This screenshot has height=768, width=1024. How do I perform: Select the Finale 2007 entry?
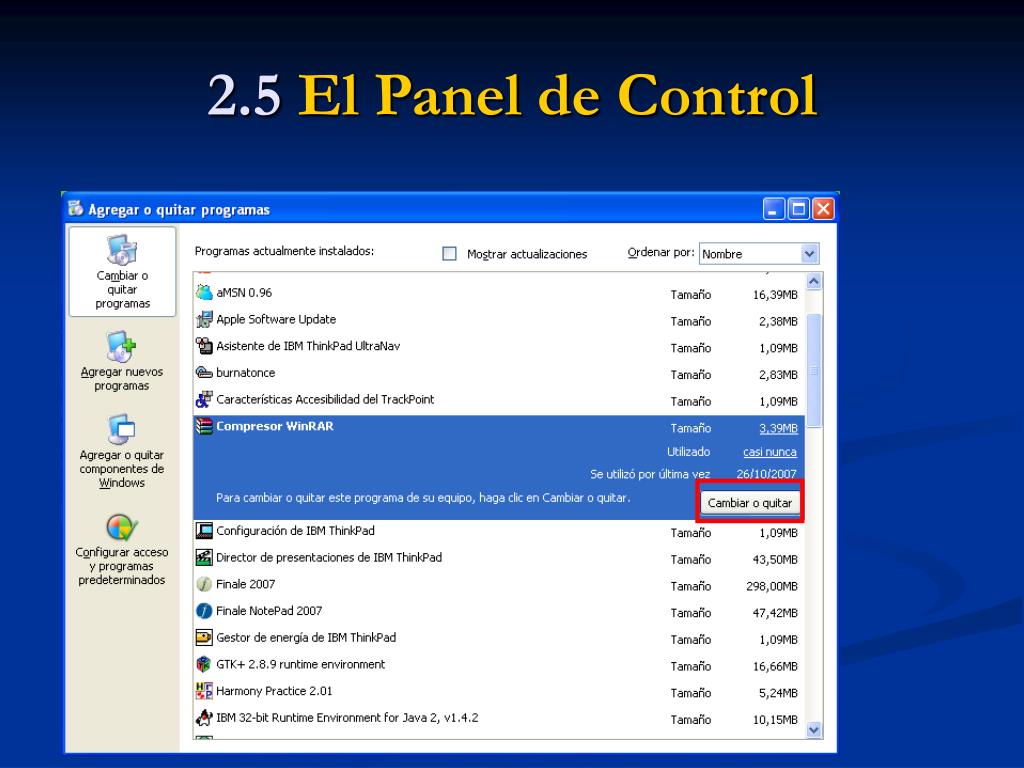point(246,584)
